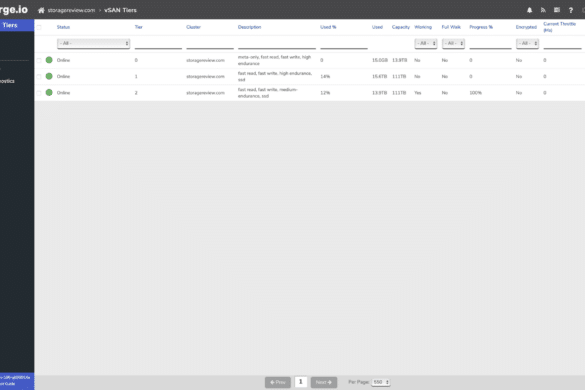
Task: Click the Next page button
Action: click(x=324, y=382)
